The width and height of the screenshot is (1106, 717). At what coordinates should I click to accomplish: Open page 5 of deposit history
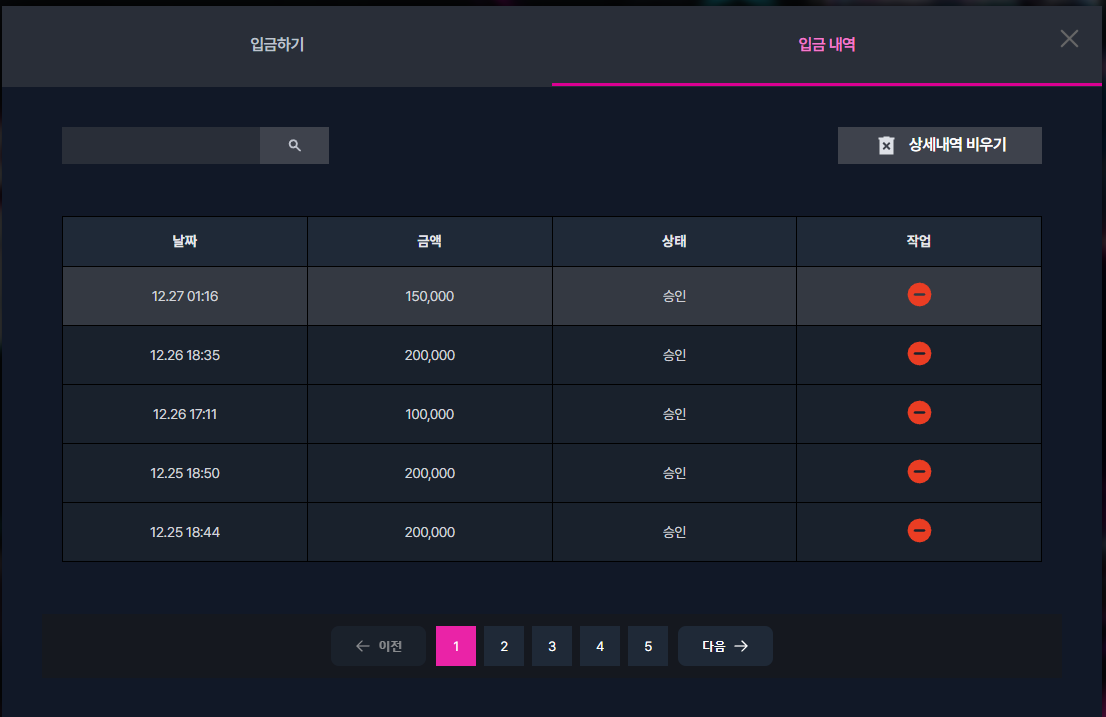tap(648, 646)
